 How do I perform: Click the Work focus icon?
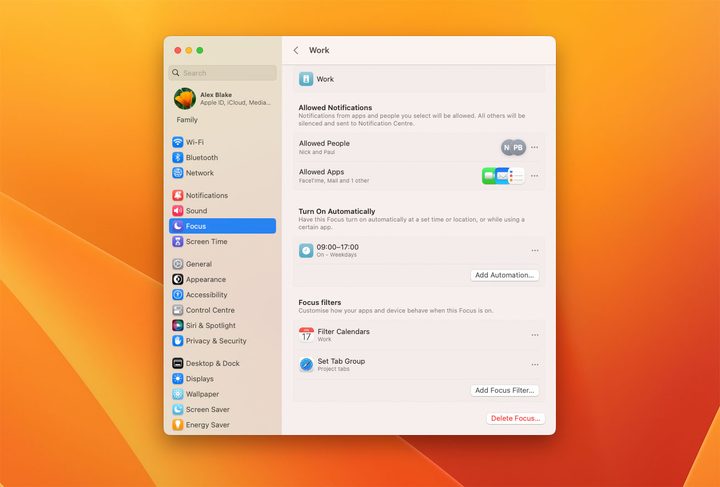coord(306,79)
